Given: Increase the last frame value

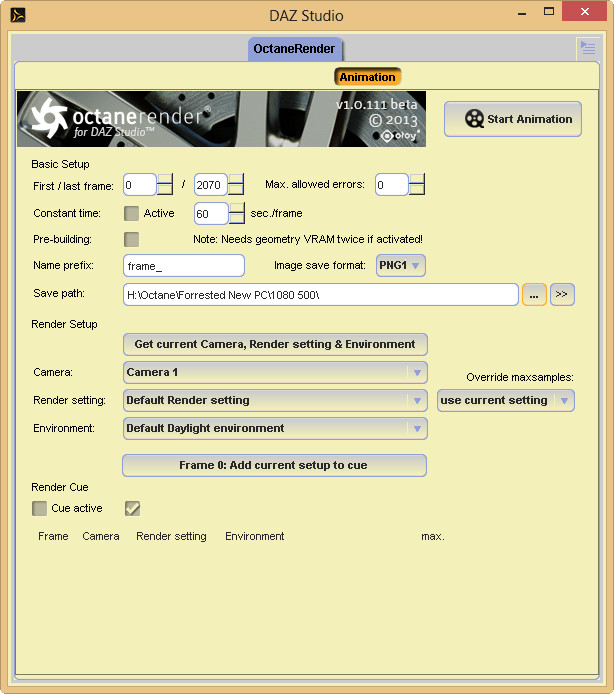Looking at the screenshot, I should [236, 179].
